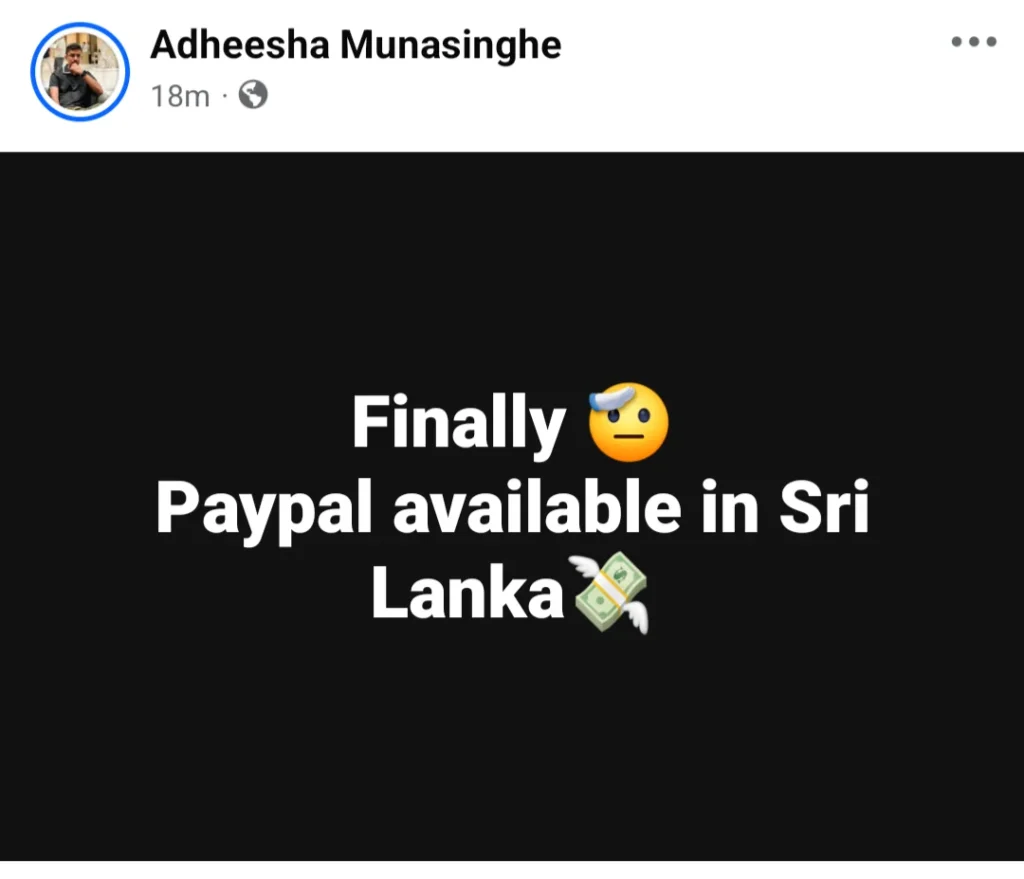Tap the word Finally in the post
Screen dimensions: 1024x879
(x=459, y=424)
